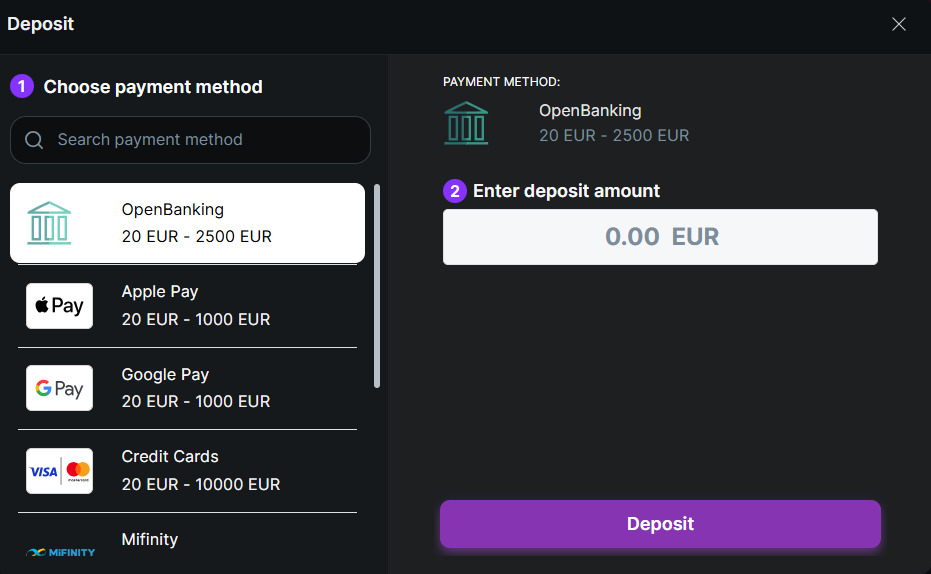The width and height of the screenshot is (931, 574).
Task: Click the OpenBanking name in the payment summary
Action: tap(590, 111)
